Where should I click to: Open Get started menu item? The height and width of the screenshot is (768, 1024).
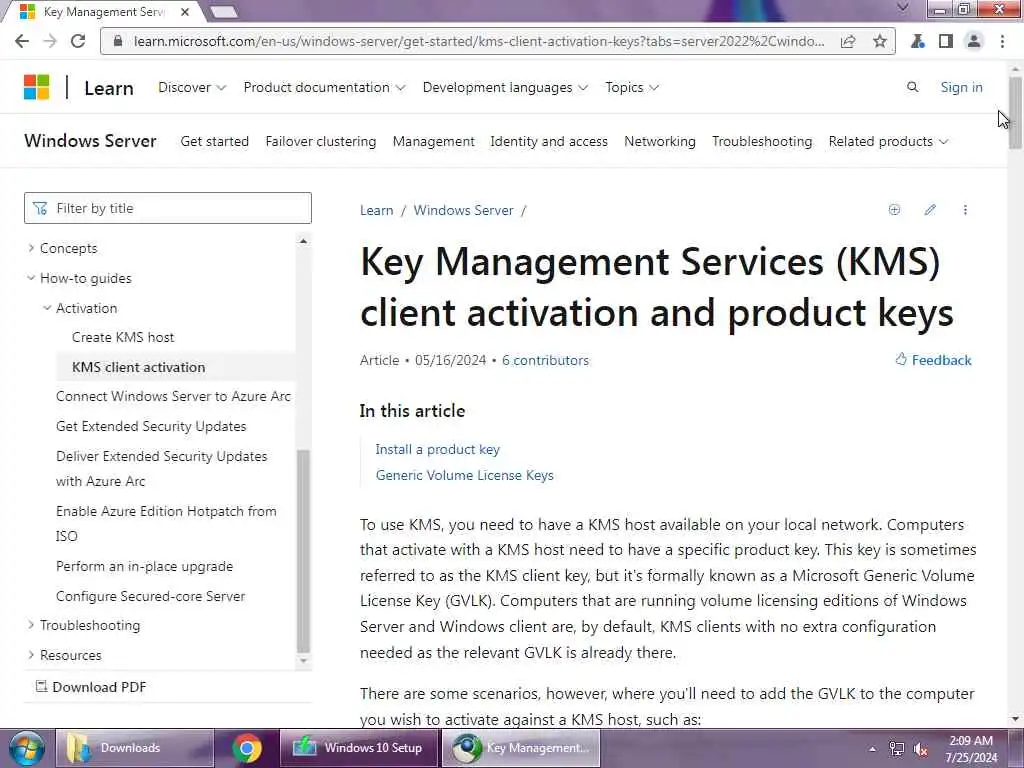click(214, 141)
